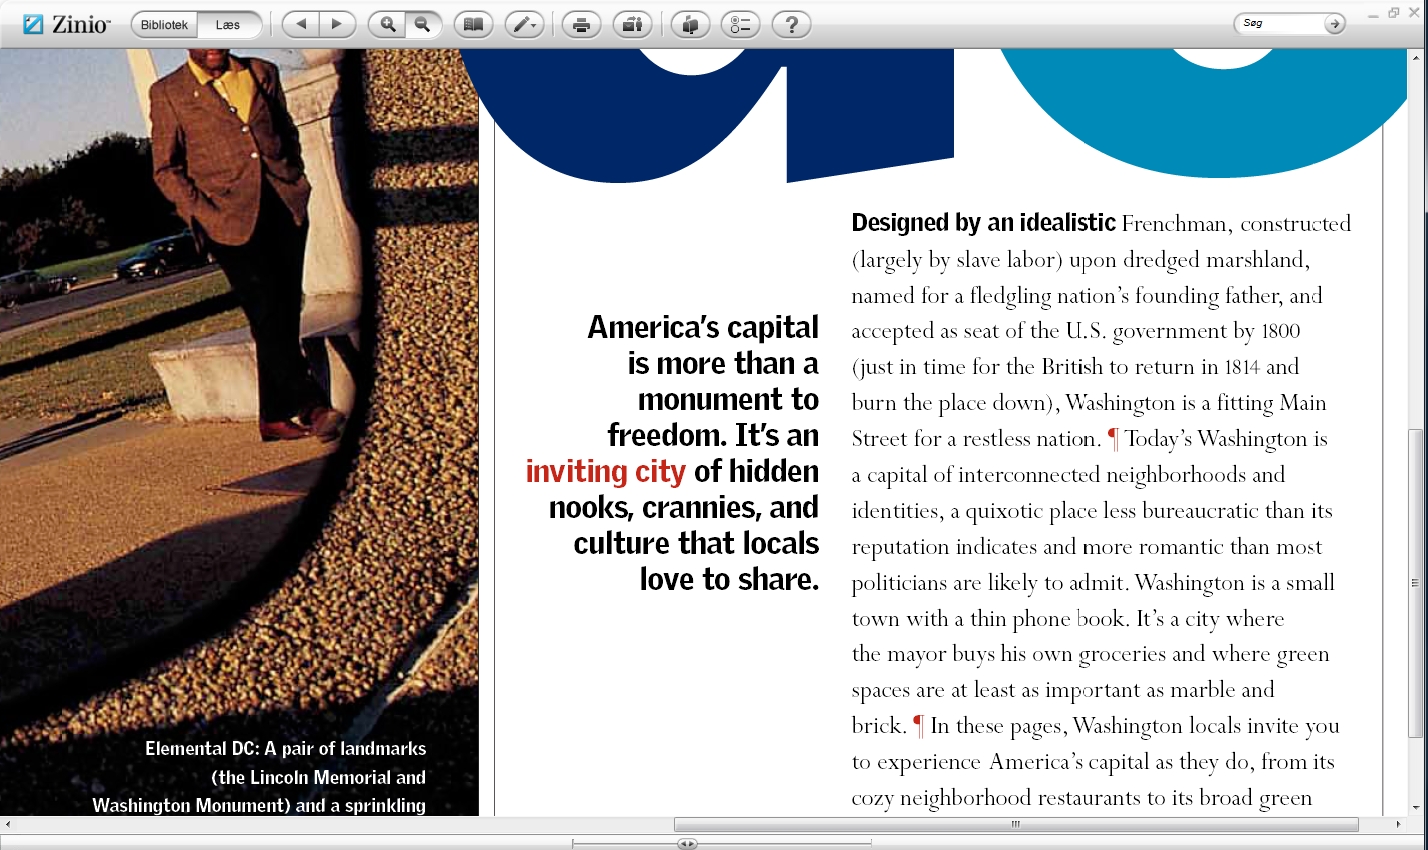Screen dimensions: 1428x850
Task: Open the help question mark button
Action: click(792, 25)
